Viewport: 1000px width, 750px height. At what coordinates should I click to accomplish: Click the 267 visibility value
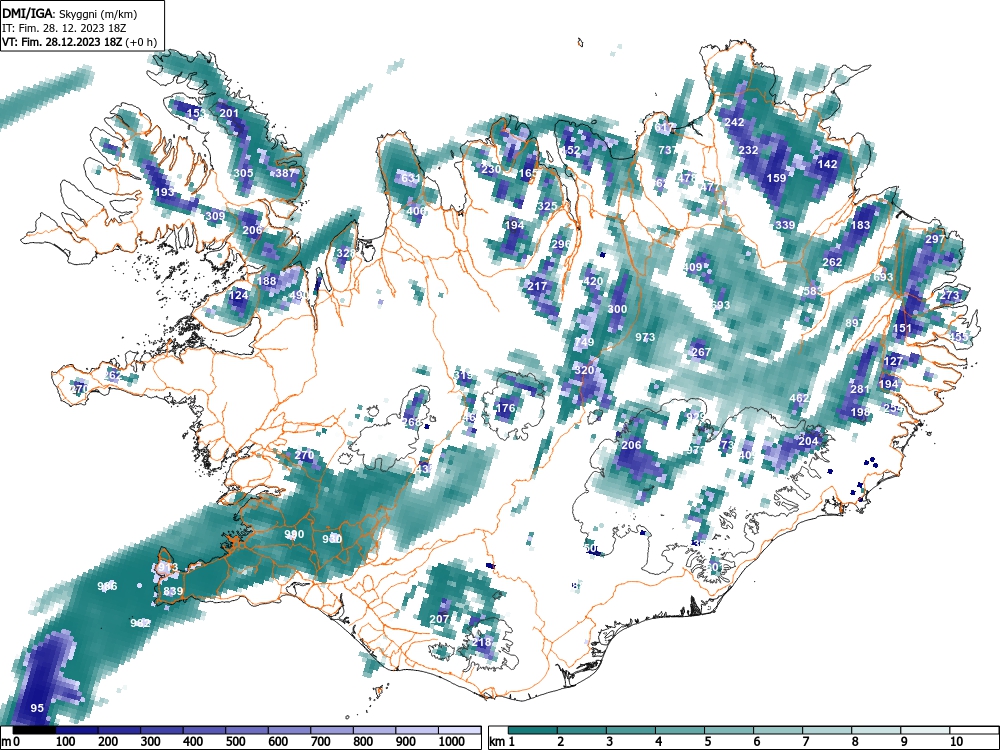(x=701, y=352)
